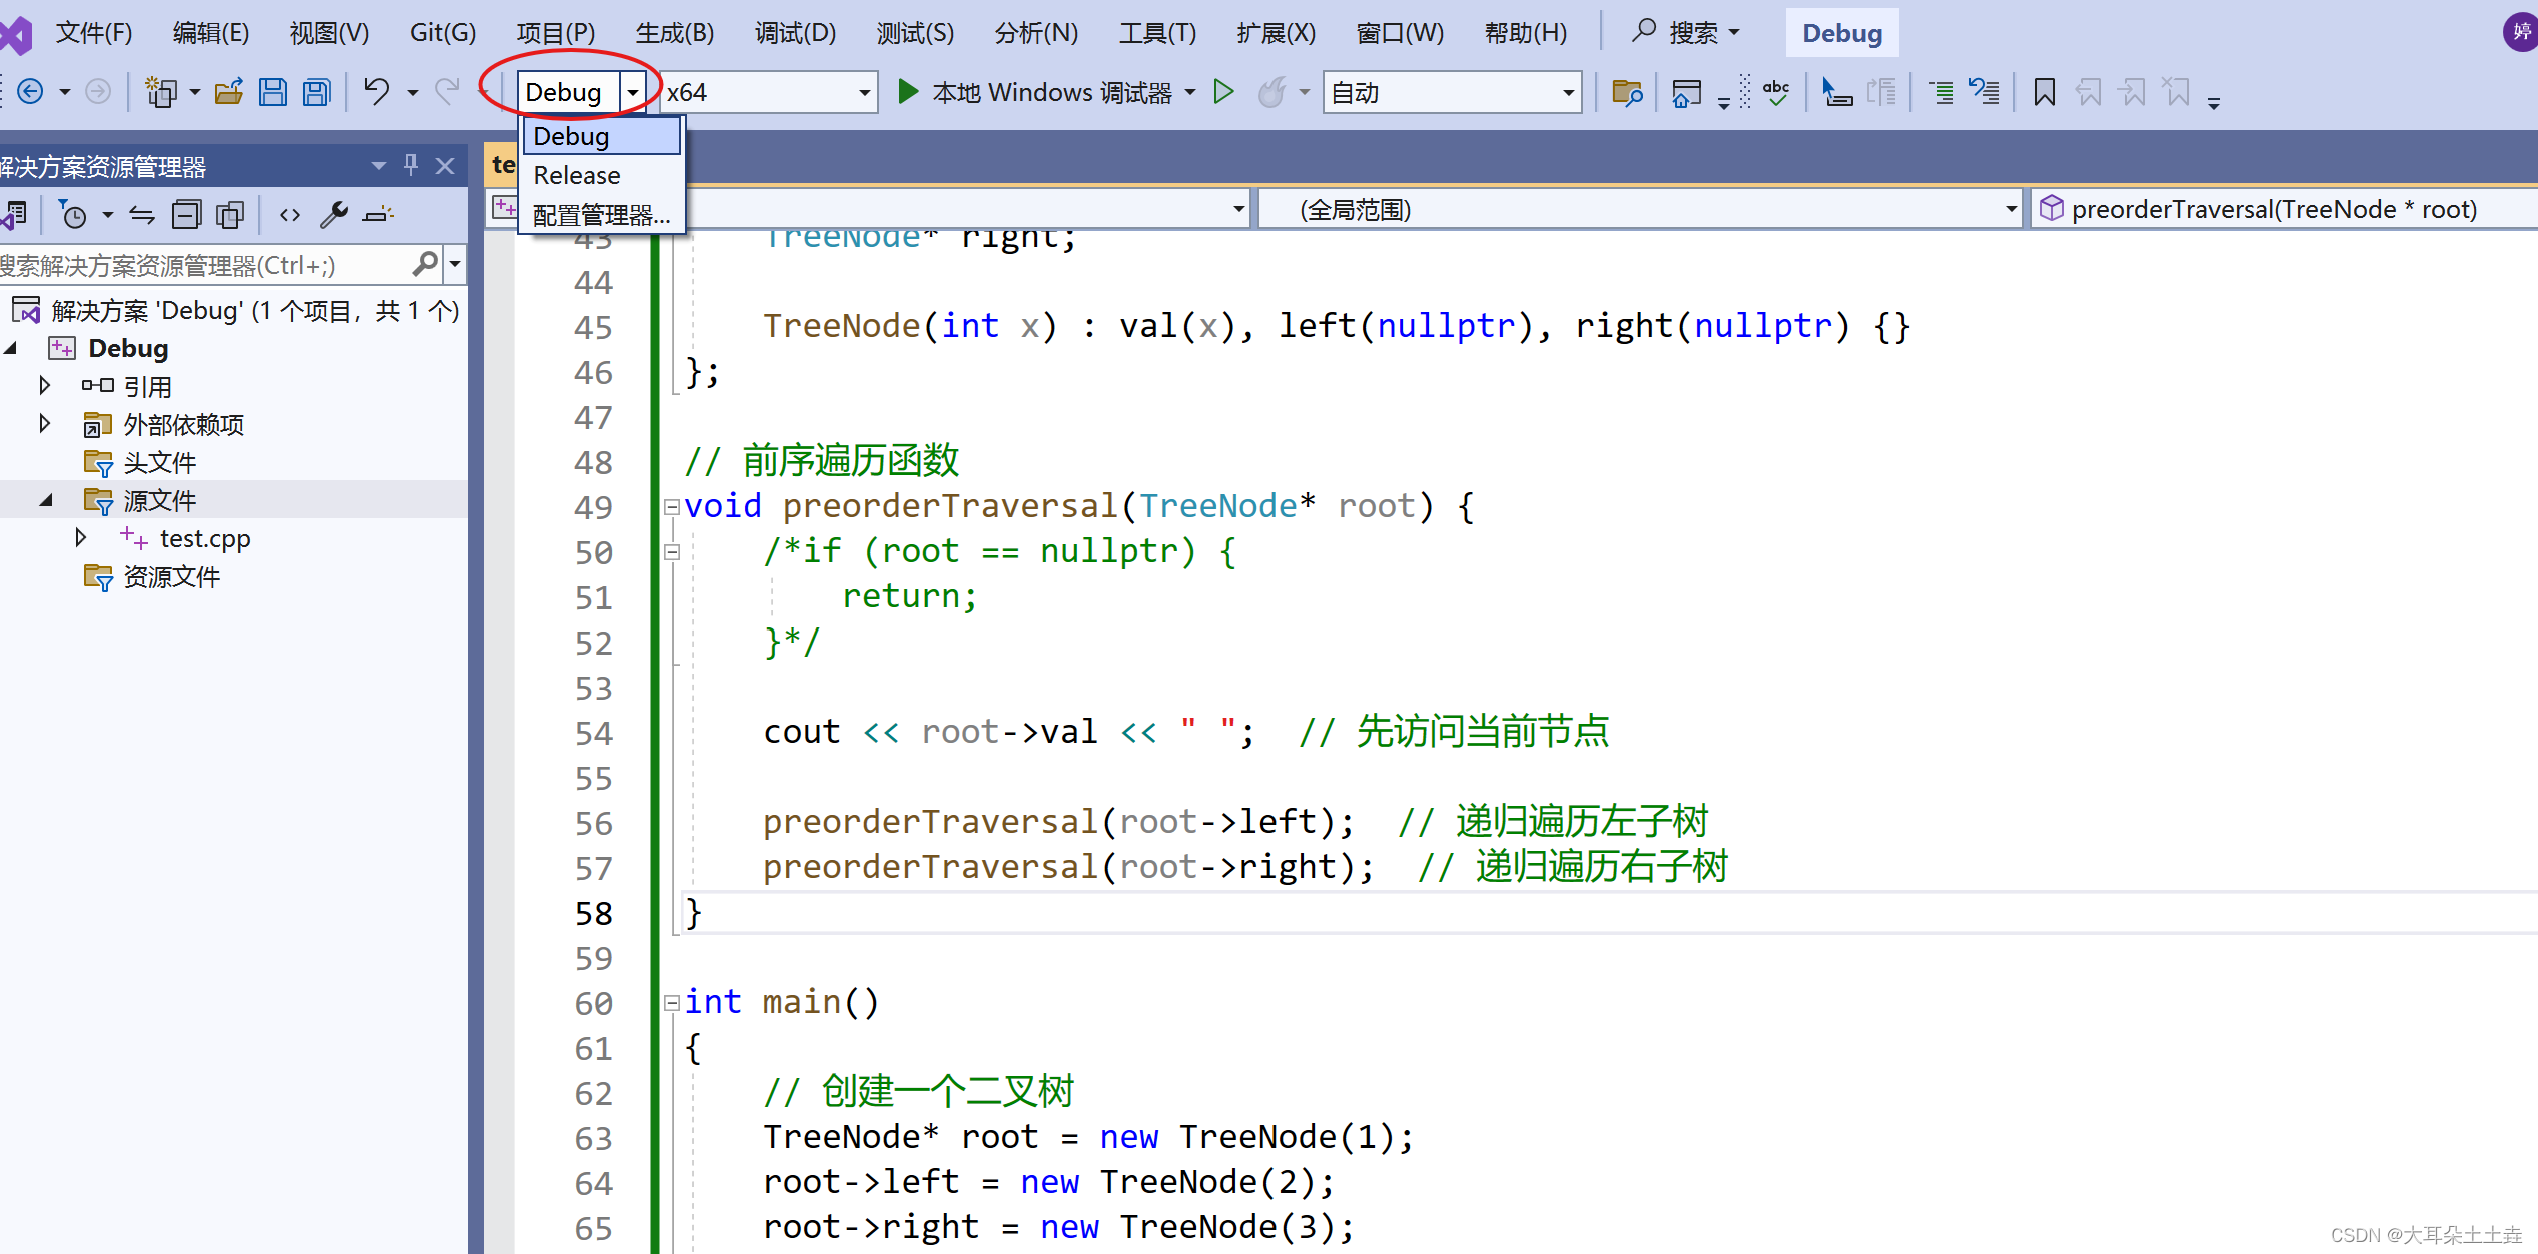
Task: Open pending changes filter clock icon
Action: (x=73, y=214)
